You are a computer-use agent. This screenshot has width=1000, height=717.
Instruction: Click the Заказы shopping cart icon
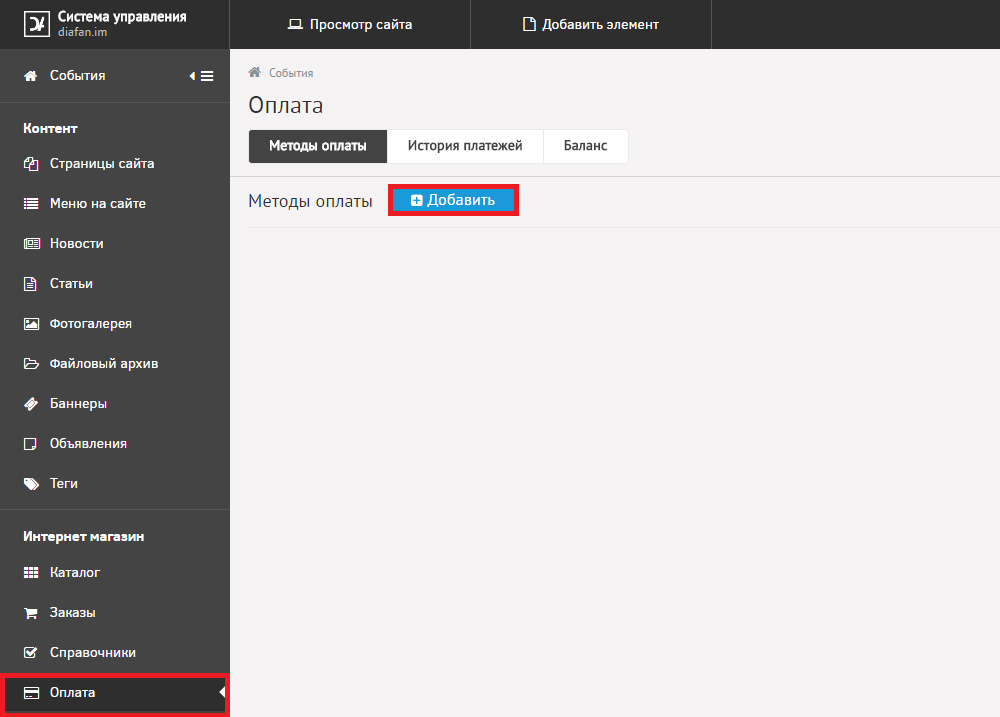(x=31, y=613)
